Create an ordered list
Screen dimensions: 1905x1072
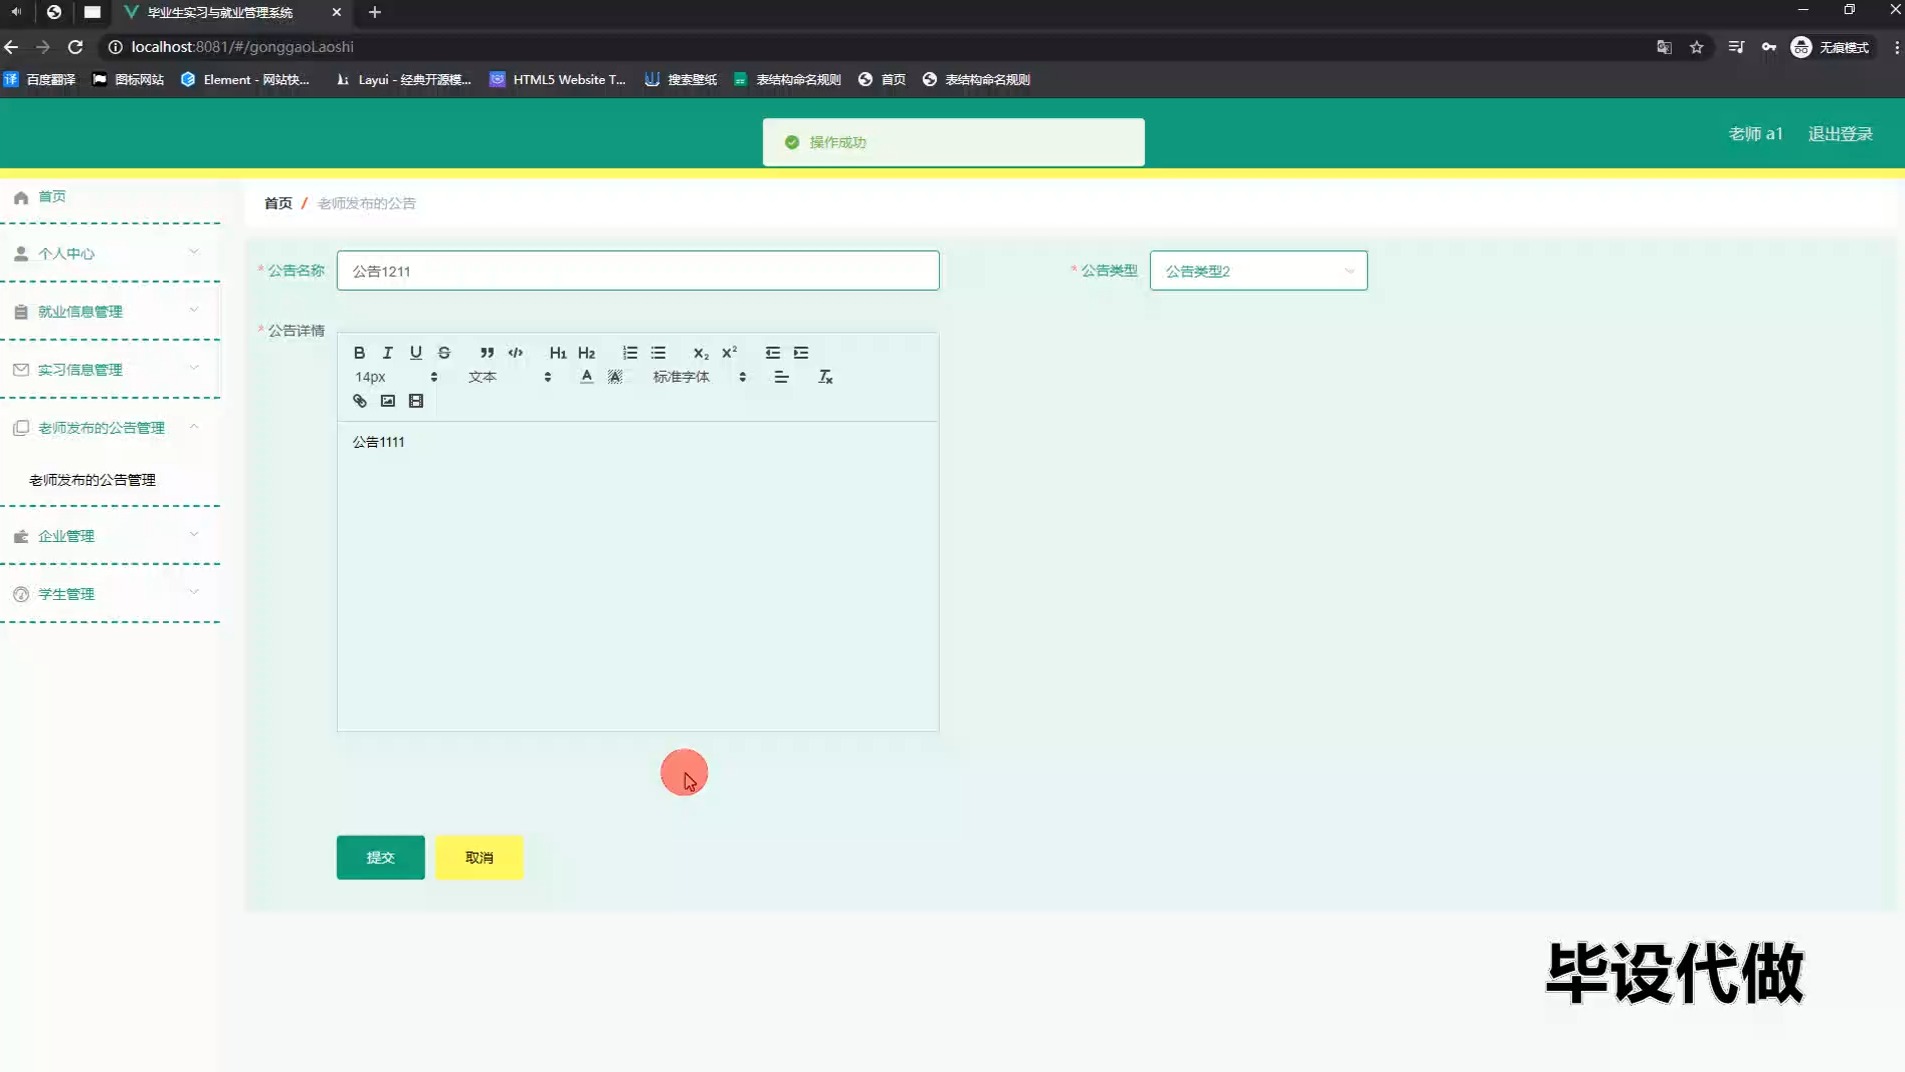[630, 352]
